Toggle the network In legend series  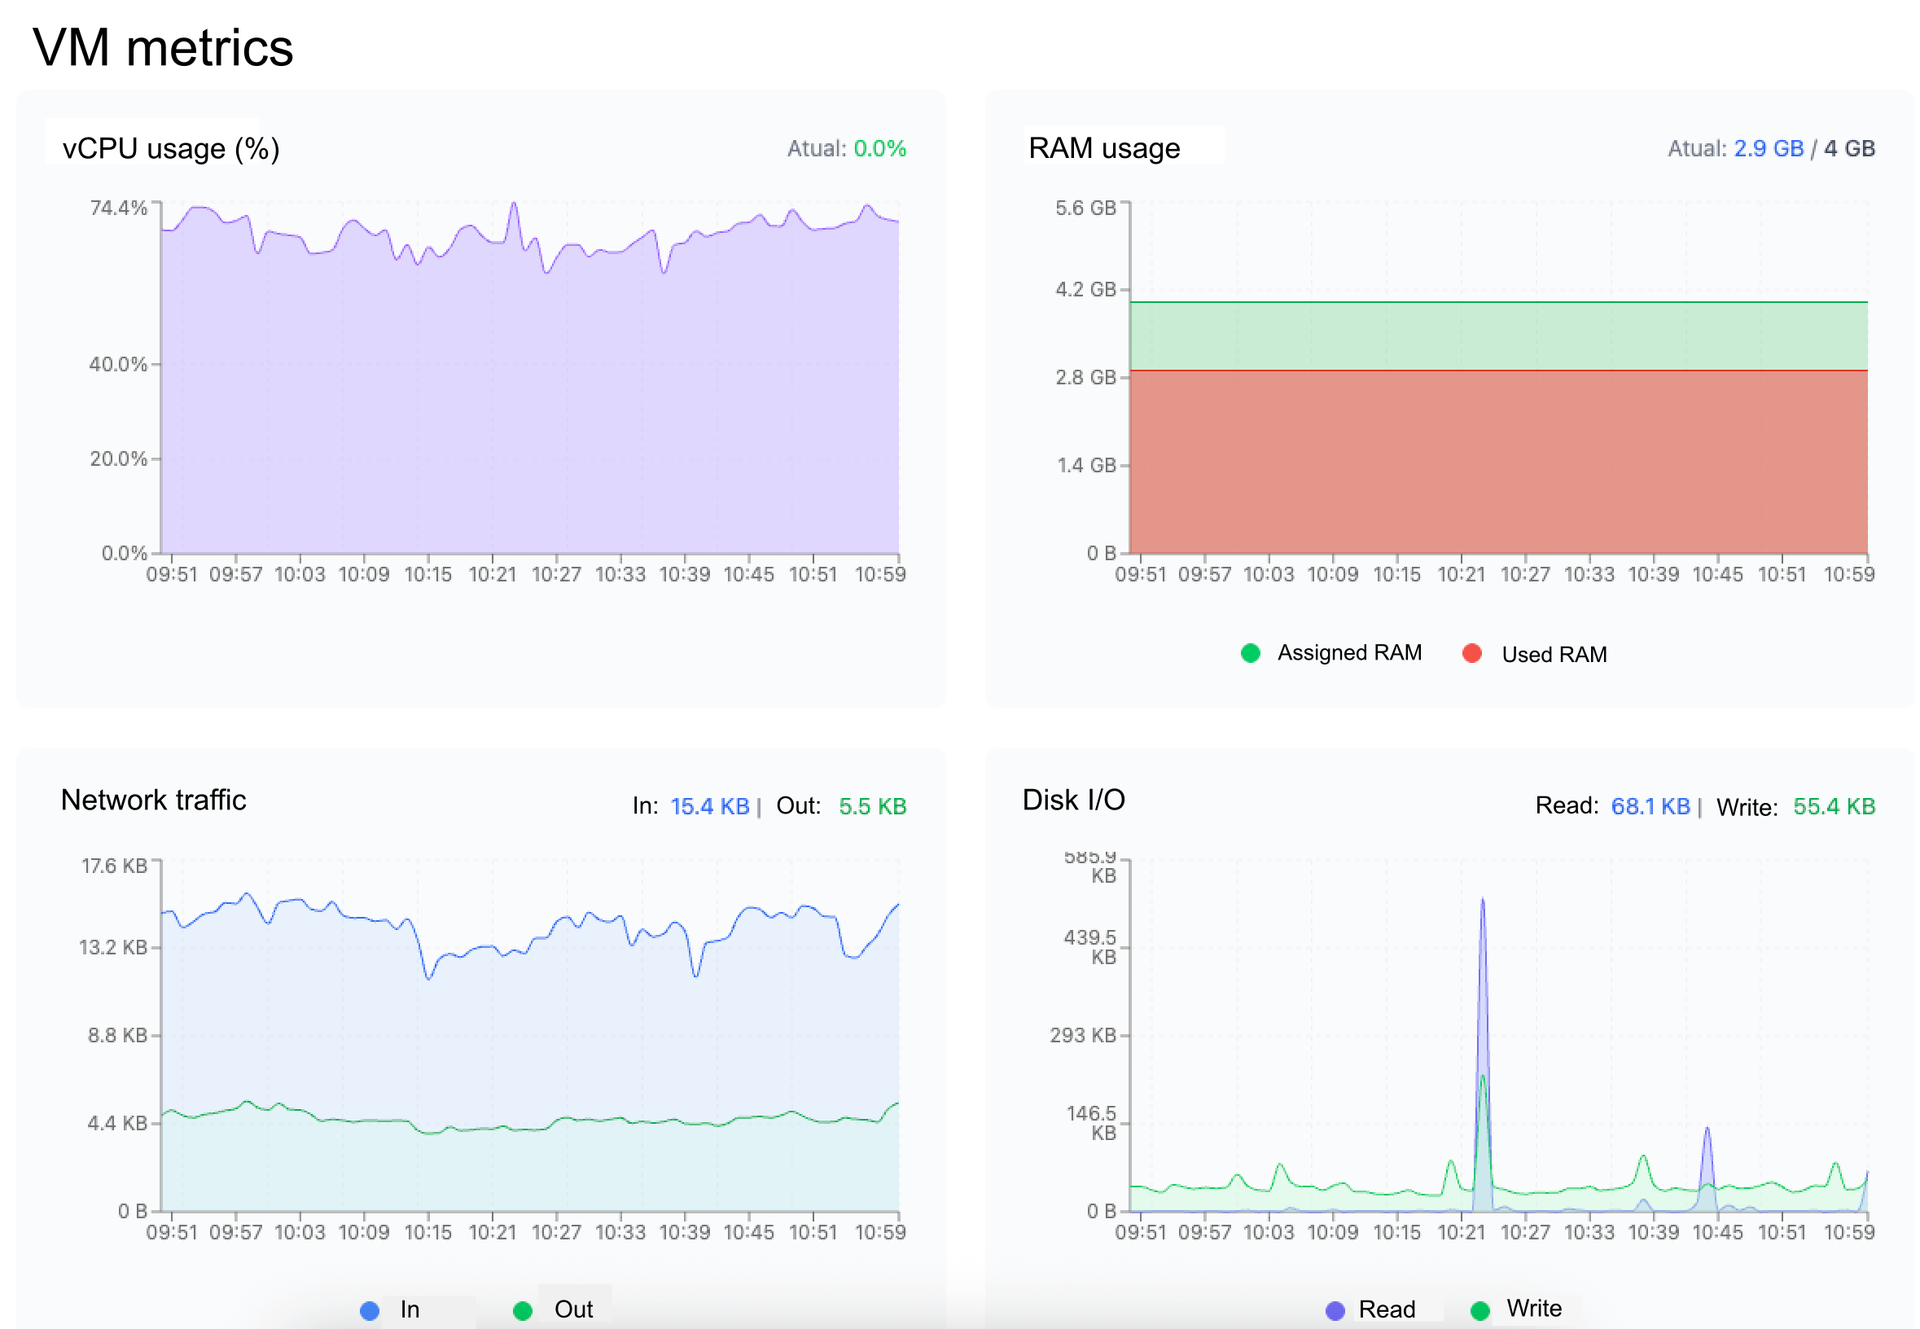[409, 1309]
